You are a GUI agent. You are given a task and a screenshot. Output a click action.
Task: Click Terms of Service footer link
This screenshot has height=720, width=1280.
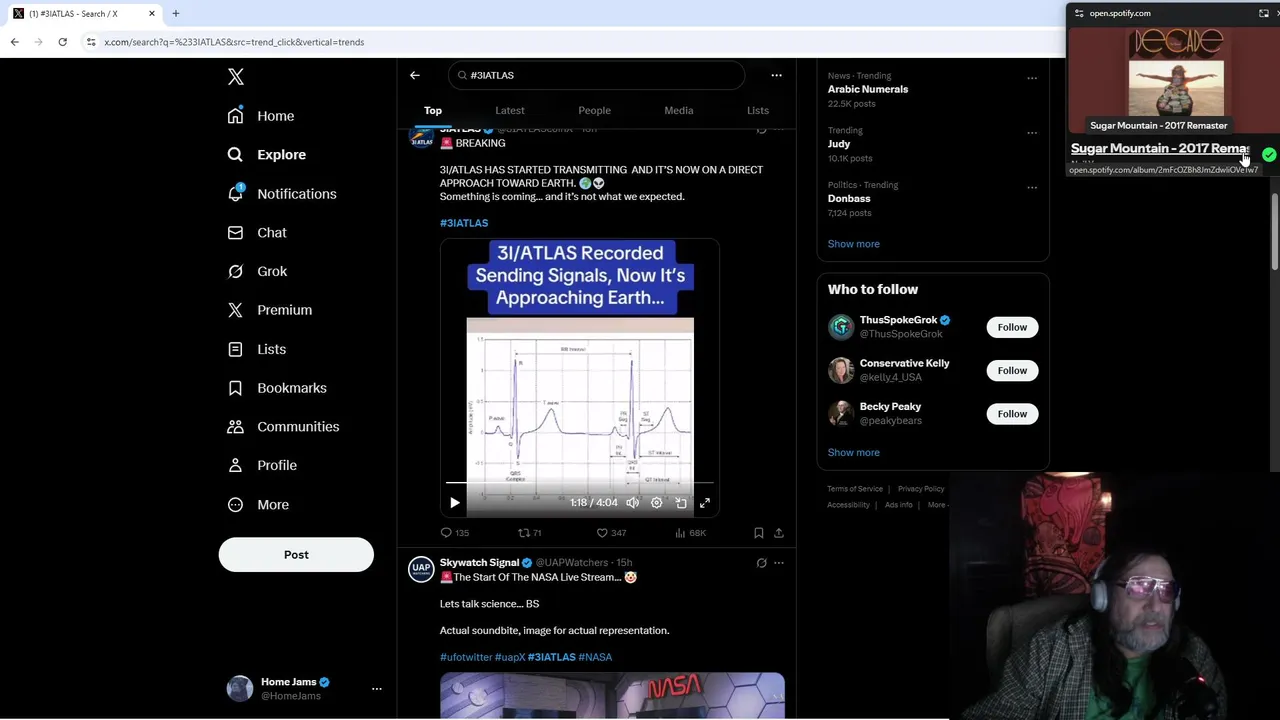[855, 489]
